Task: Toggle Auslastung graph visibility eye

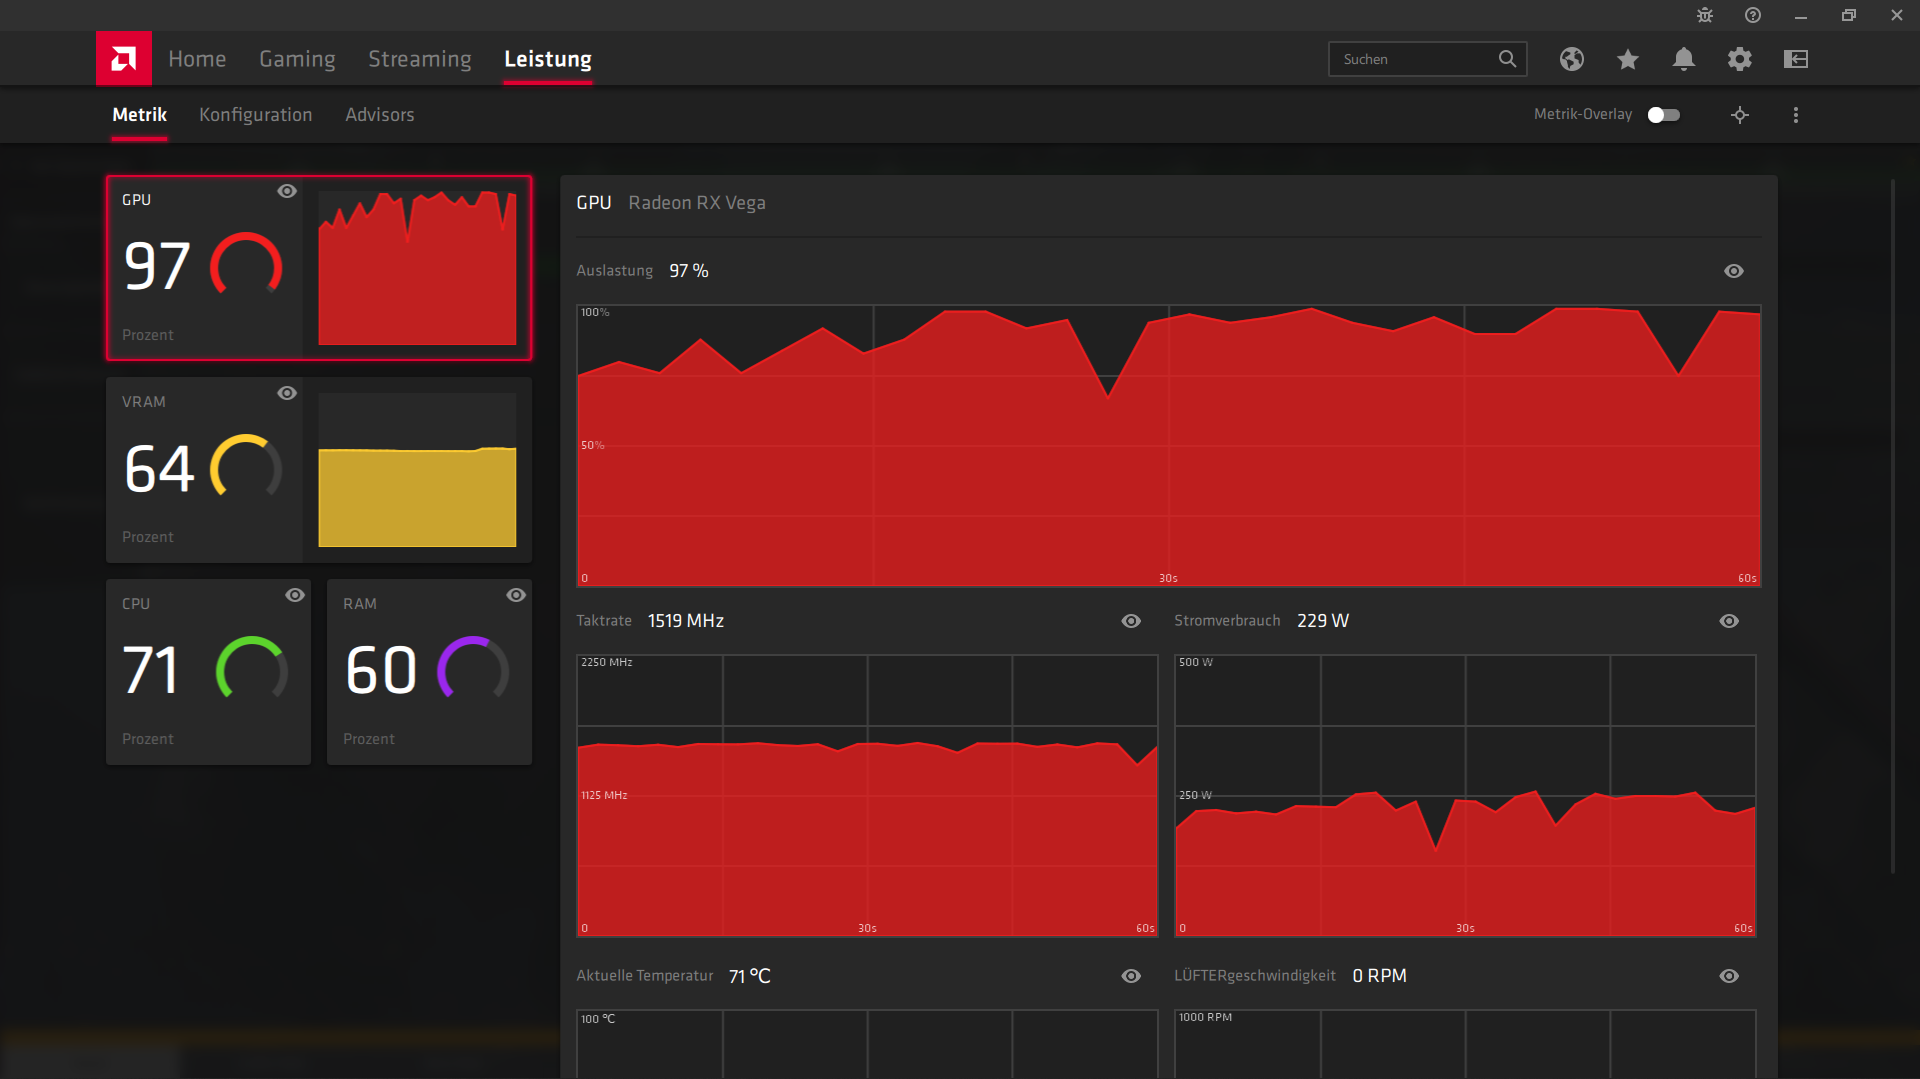Action: click(1734, 271)
